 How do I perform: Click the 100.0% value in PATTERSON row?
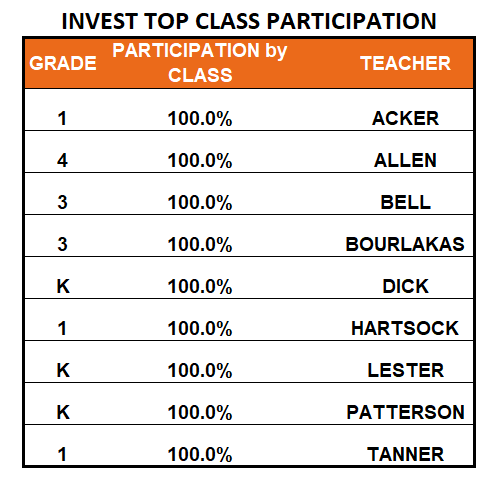click(200, 413)
